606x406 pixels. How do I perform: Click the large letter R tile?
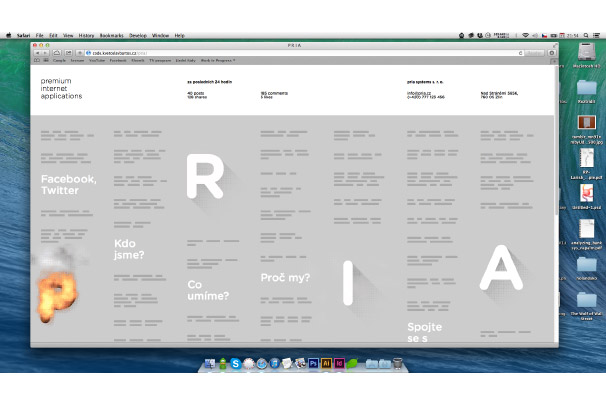[x=203, y=177]
